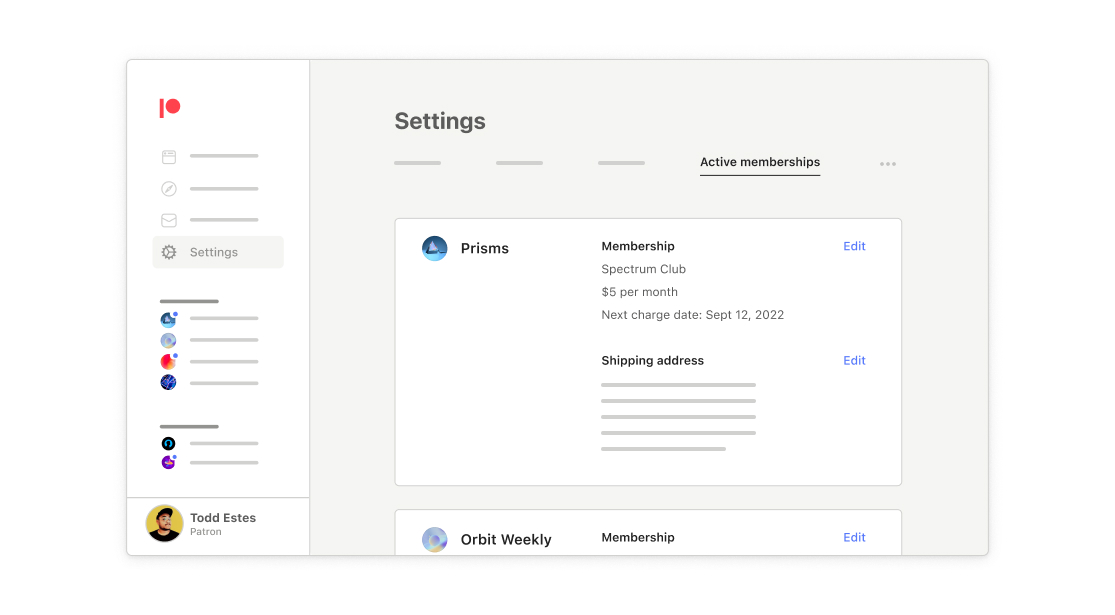Select the gray-blue disc icon in sidebar
The image size is (1115, 615).
(168, 341)
